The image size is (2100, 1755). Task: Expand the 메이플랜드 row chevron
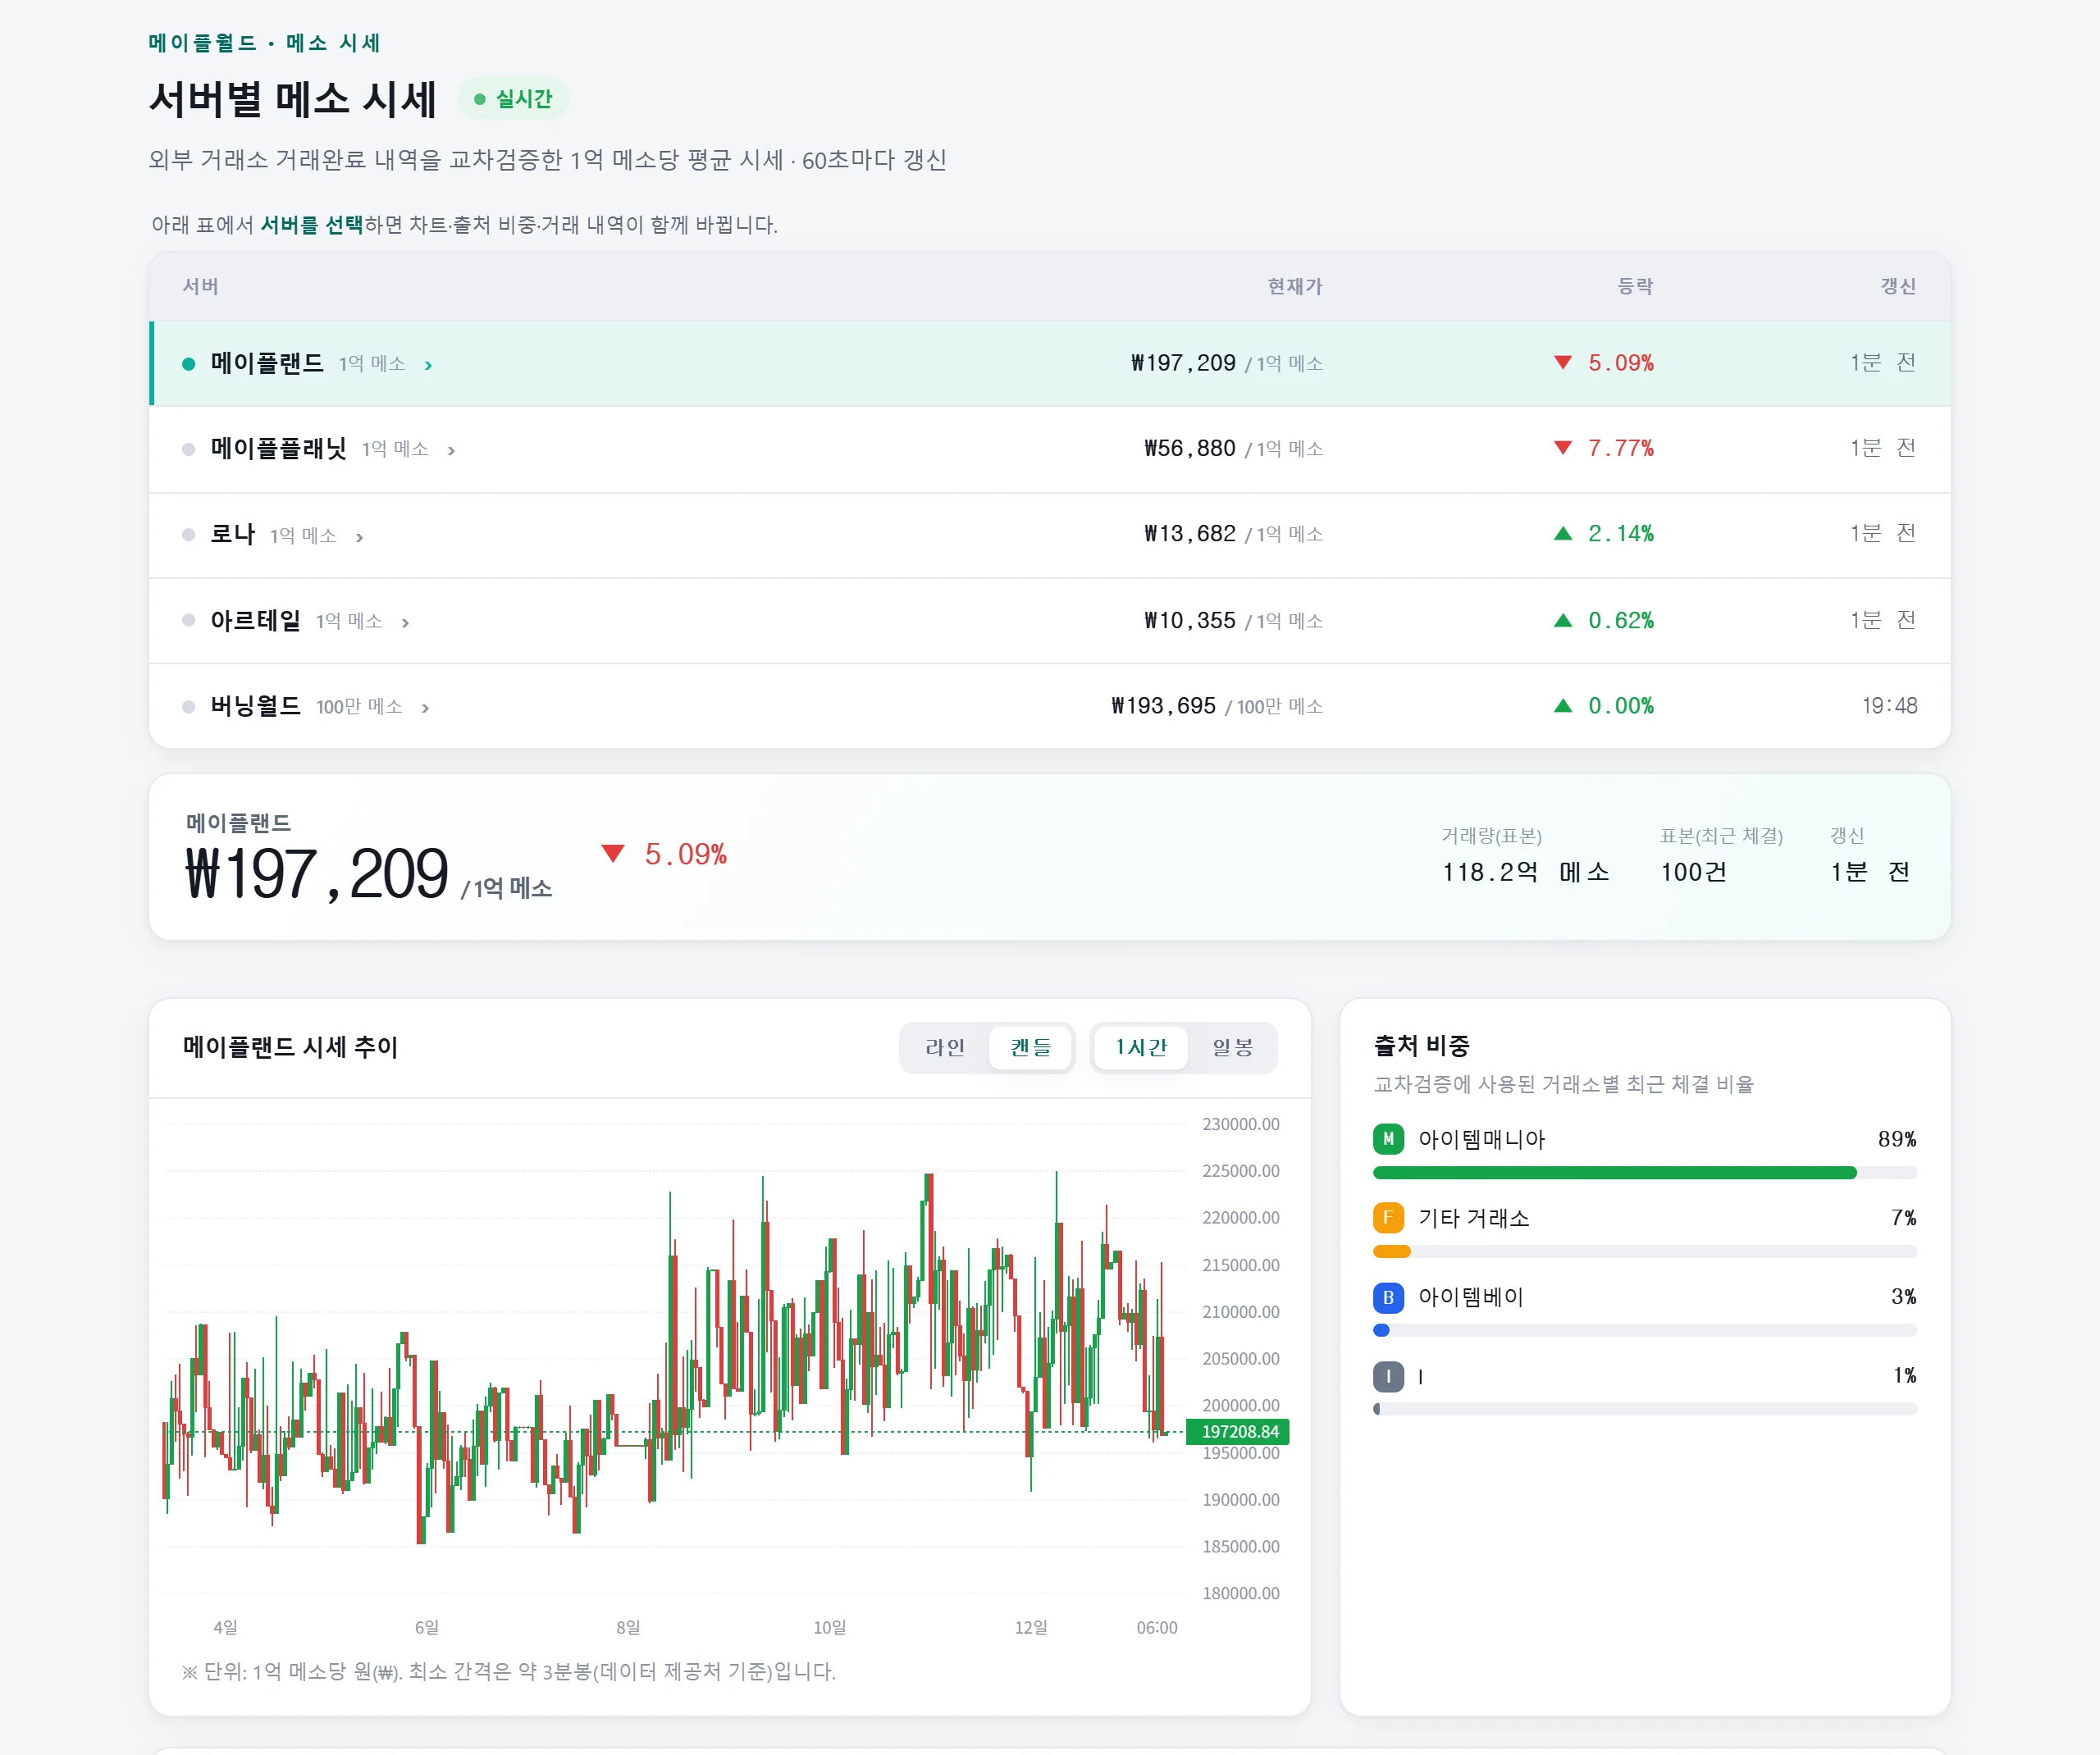(x=428, y=365)
